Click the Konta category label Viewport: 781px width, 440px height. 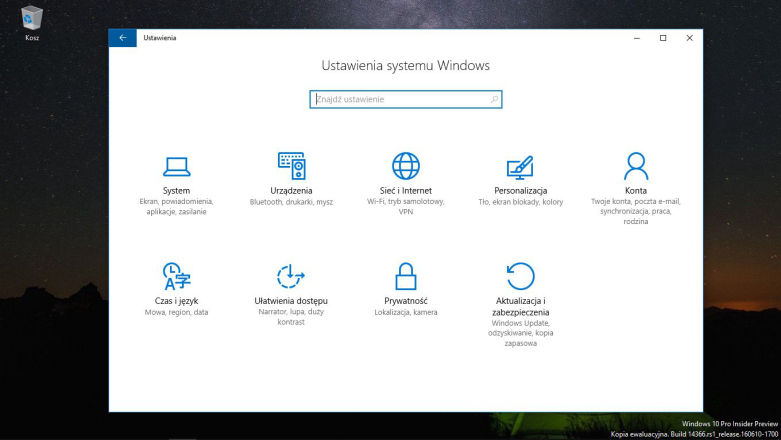tap(636, 191)
